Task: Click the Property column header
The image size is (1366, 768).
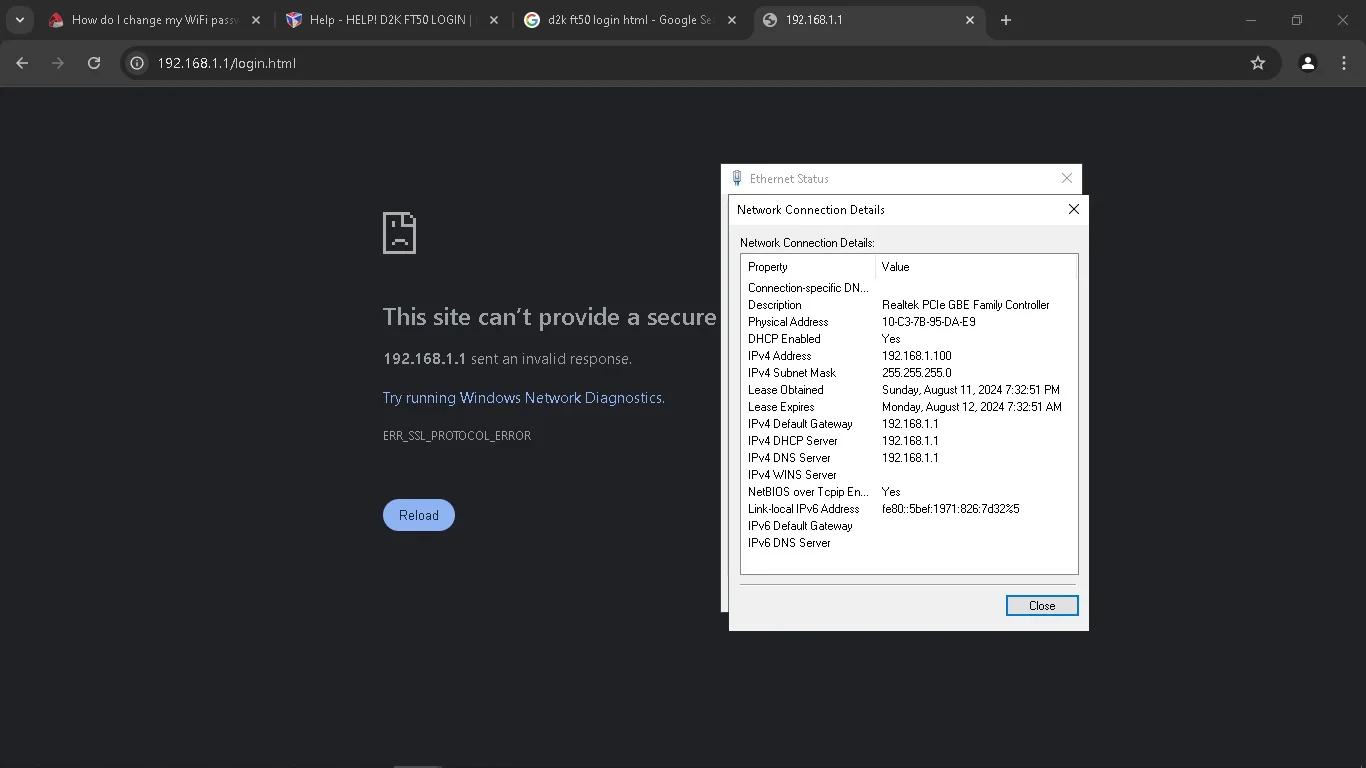Action: (x=808, y=267)
